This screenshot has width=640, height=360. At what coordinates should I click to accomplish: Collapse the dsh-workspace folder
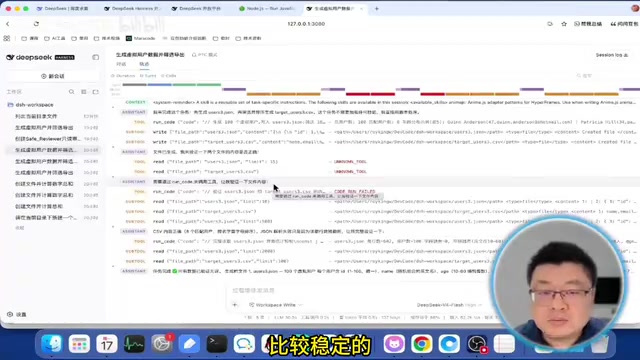tap(31, 105)
